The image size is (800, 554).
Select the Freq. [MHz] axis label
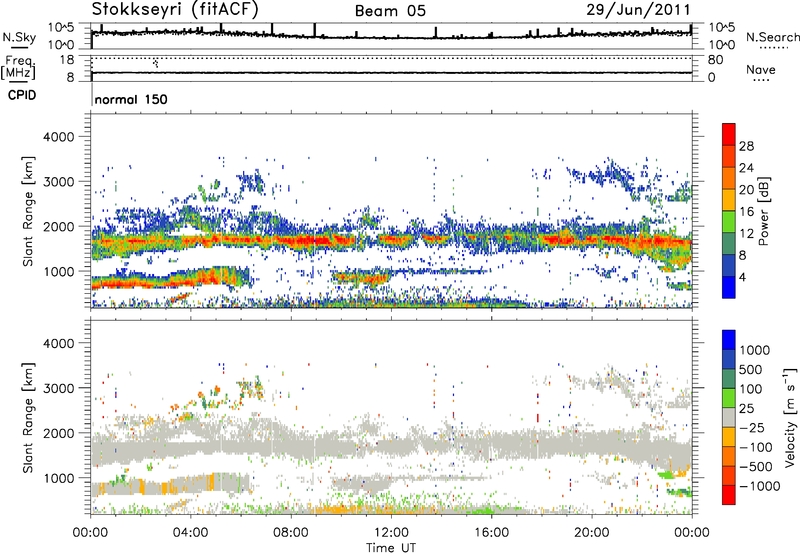18,67
